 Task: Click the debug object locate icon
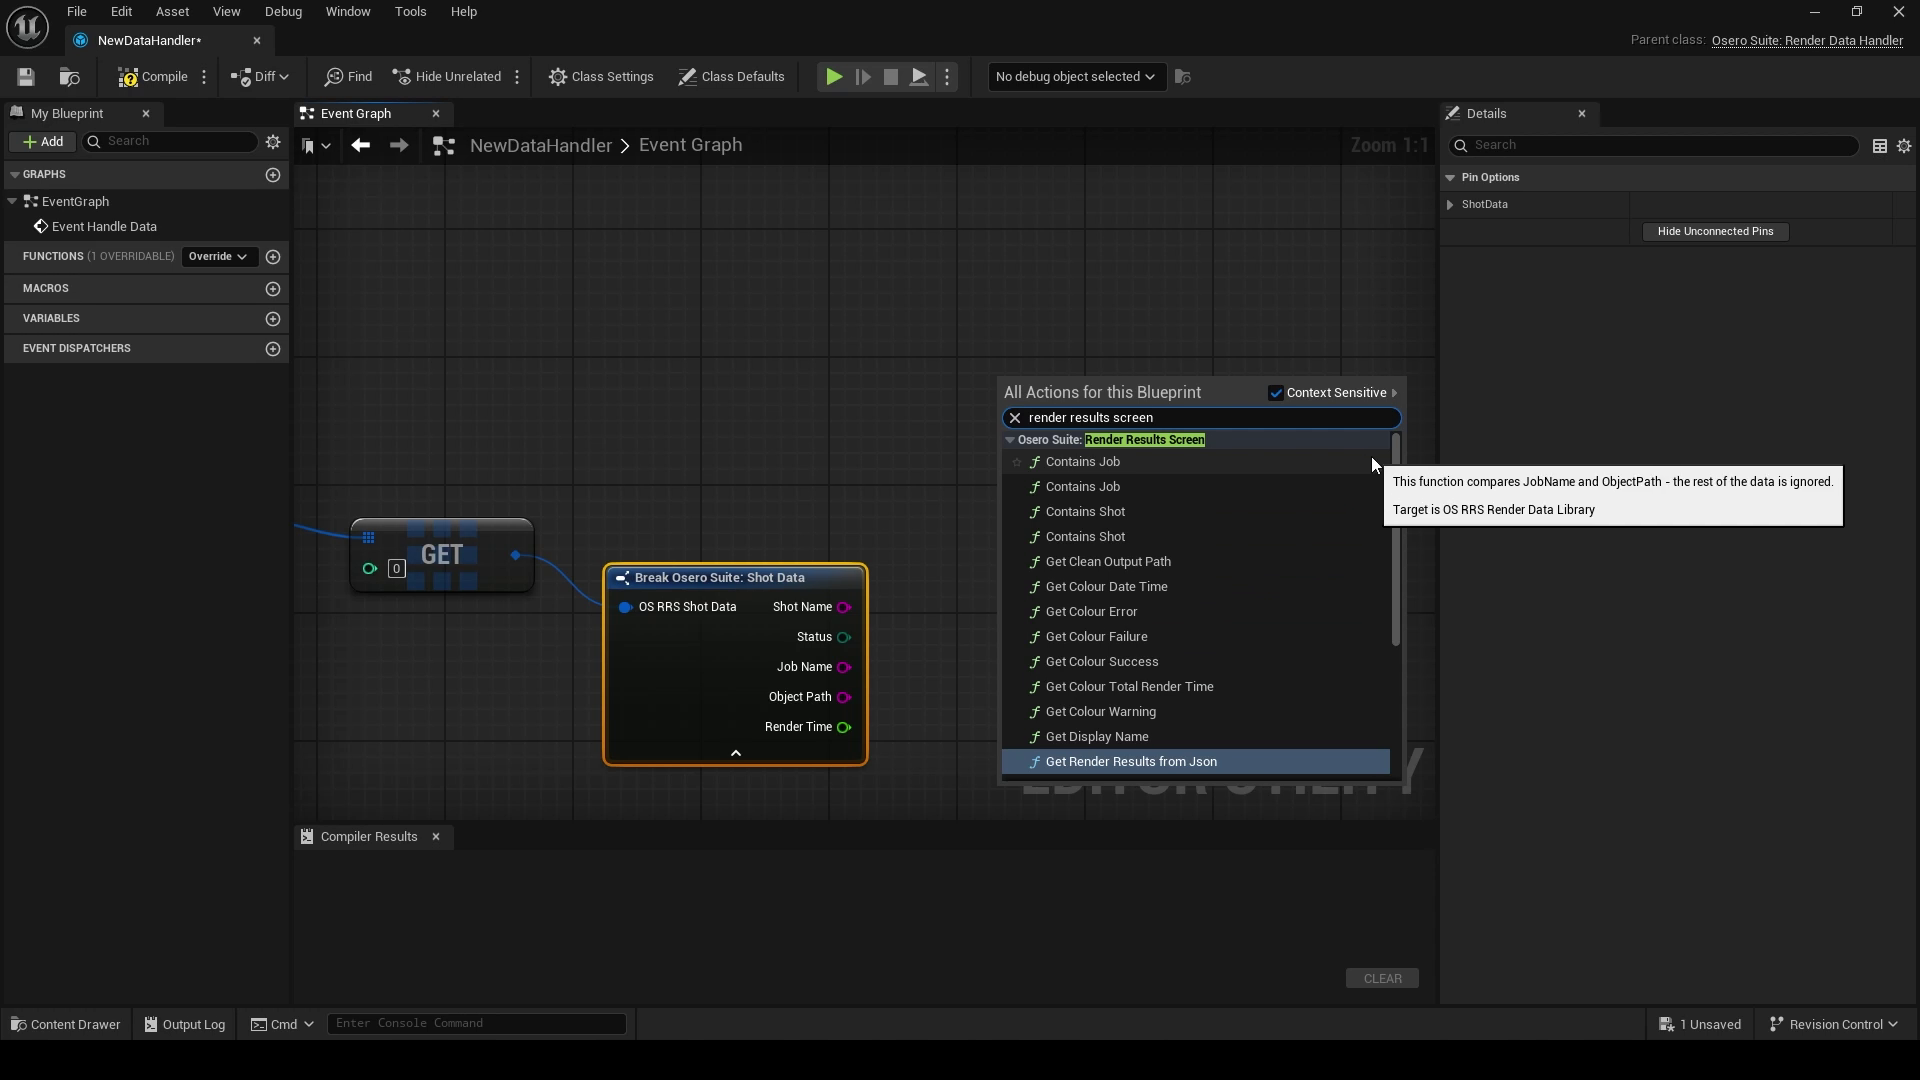pos(1183,77)
